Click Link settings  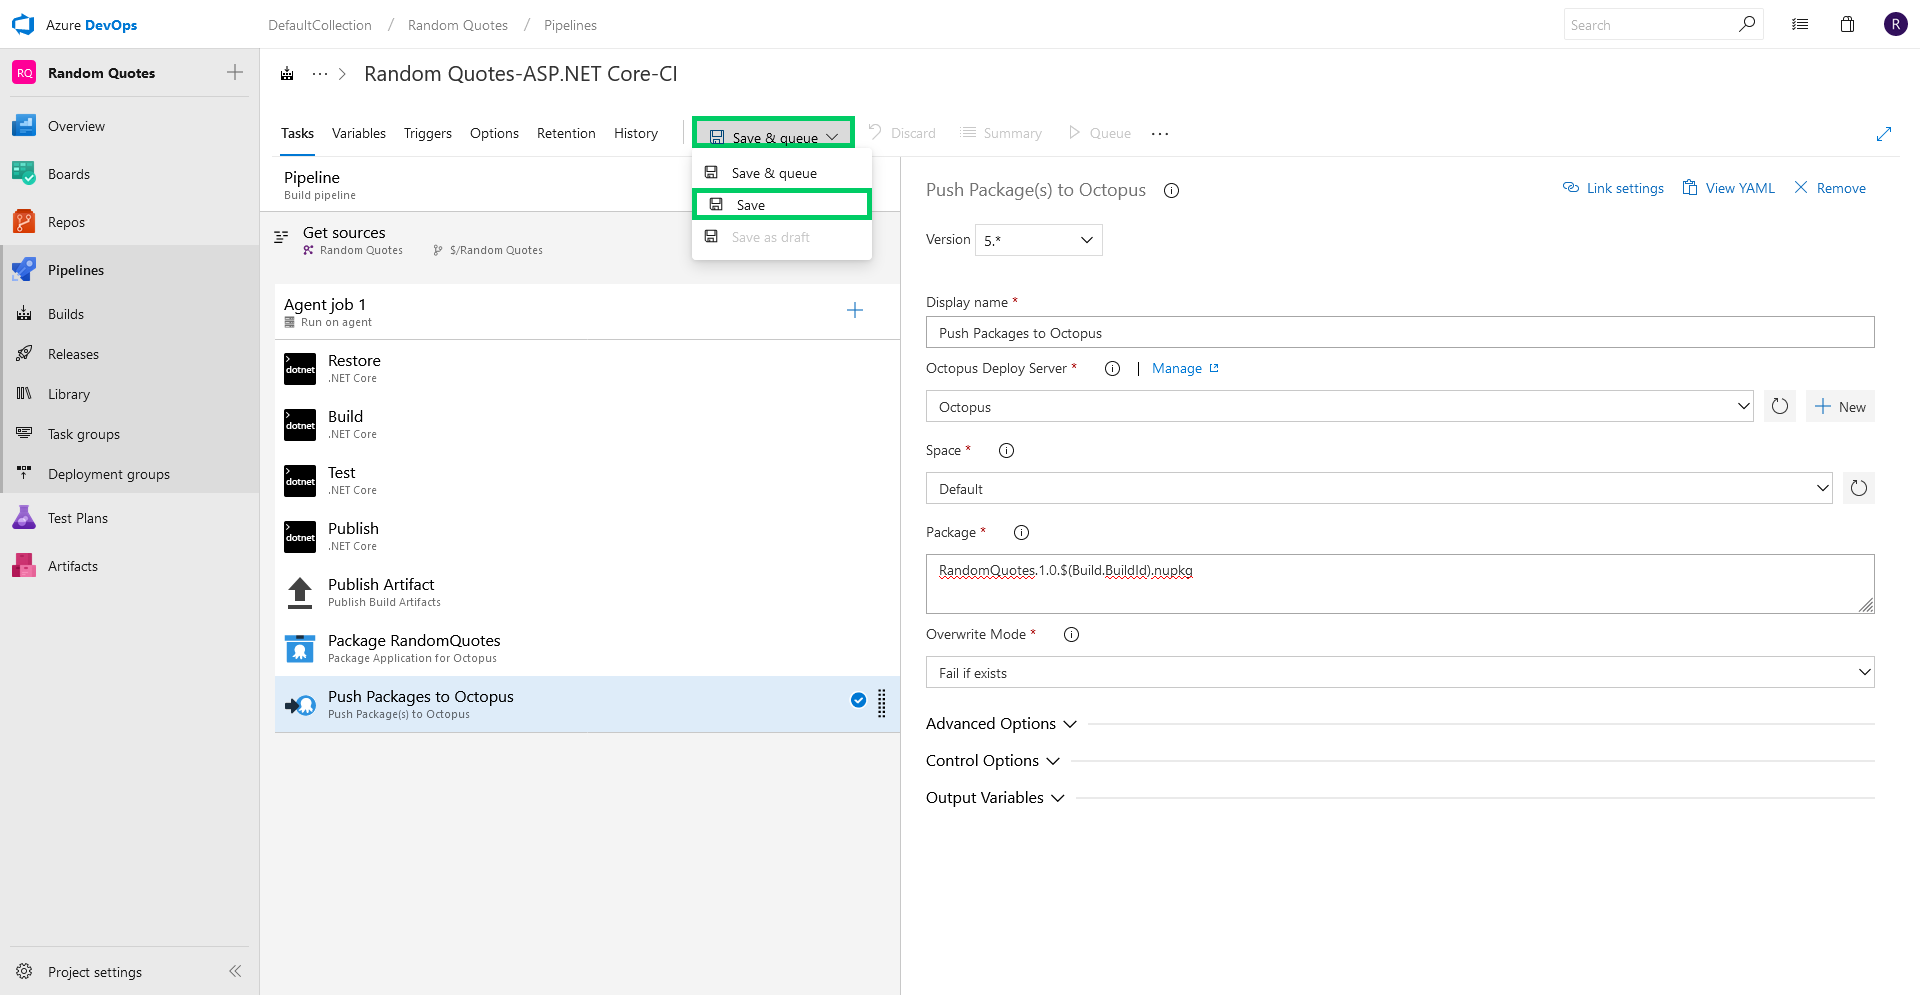[1614, 188]
